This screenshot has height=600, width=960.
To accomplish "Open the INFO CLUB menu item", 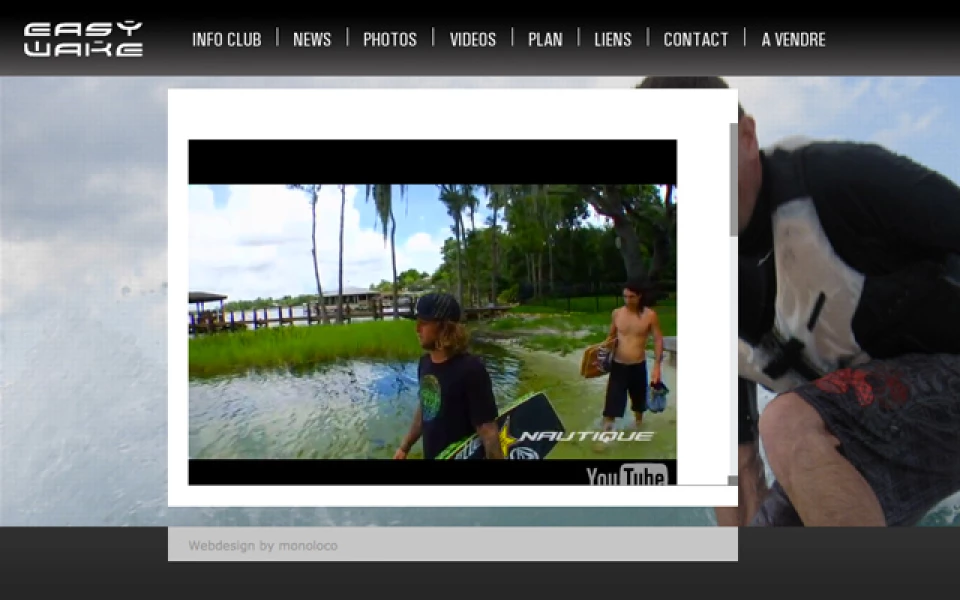I will coord(227,40).
